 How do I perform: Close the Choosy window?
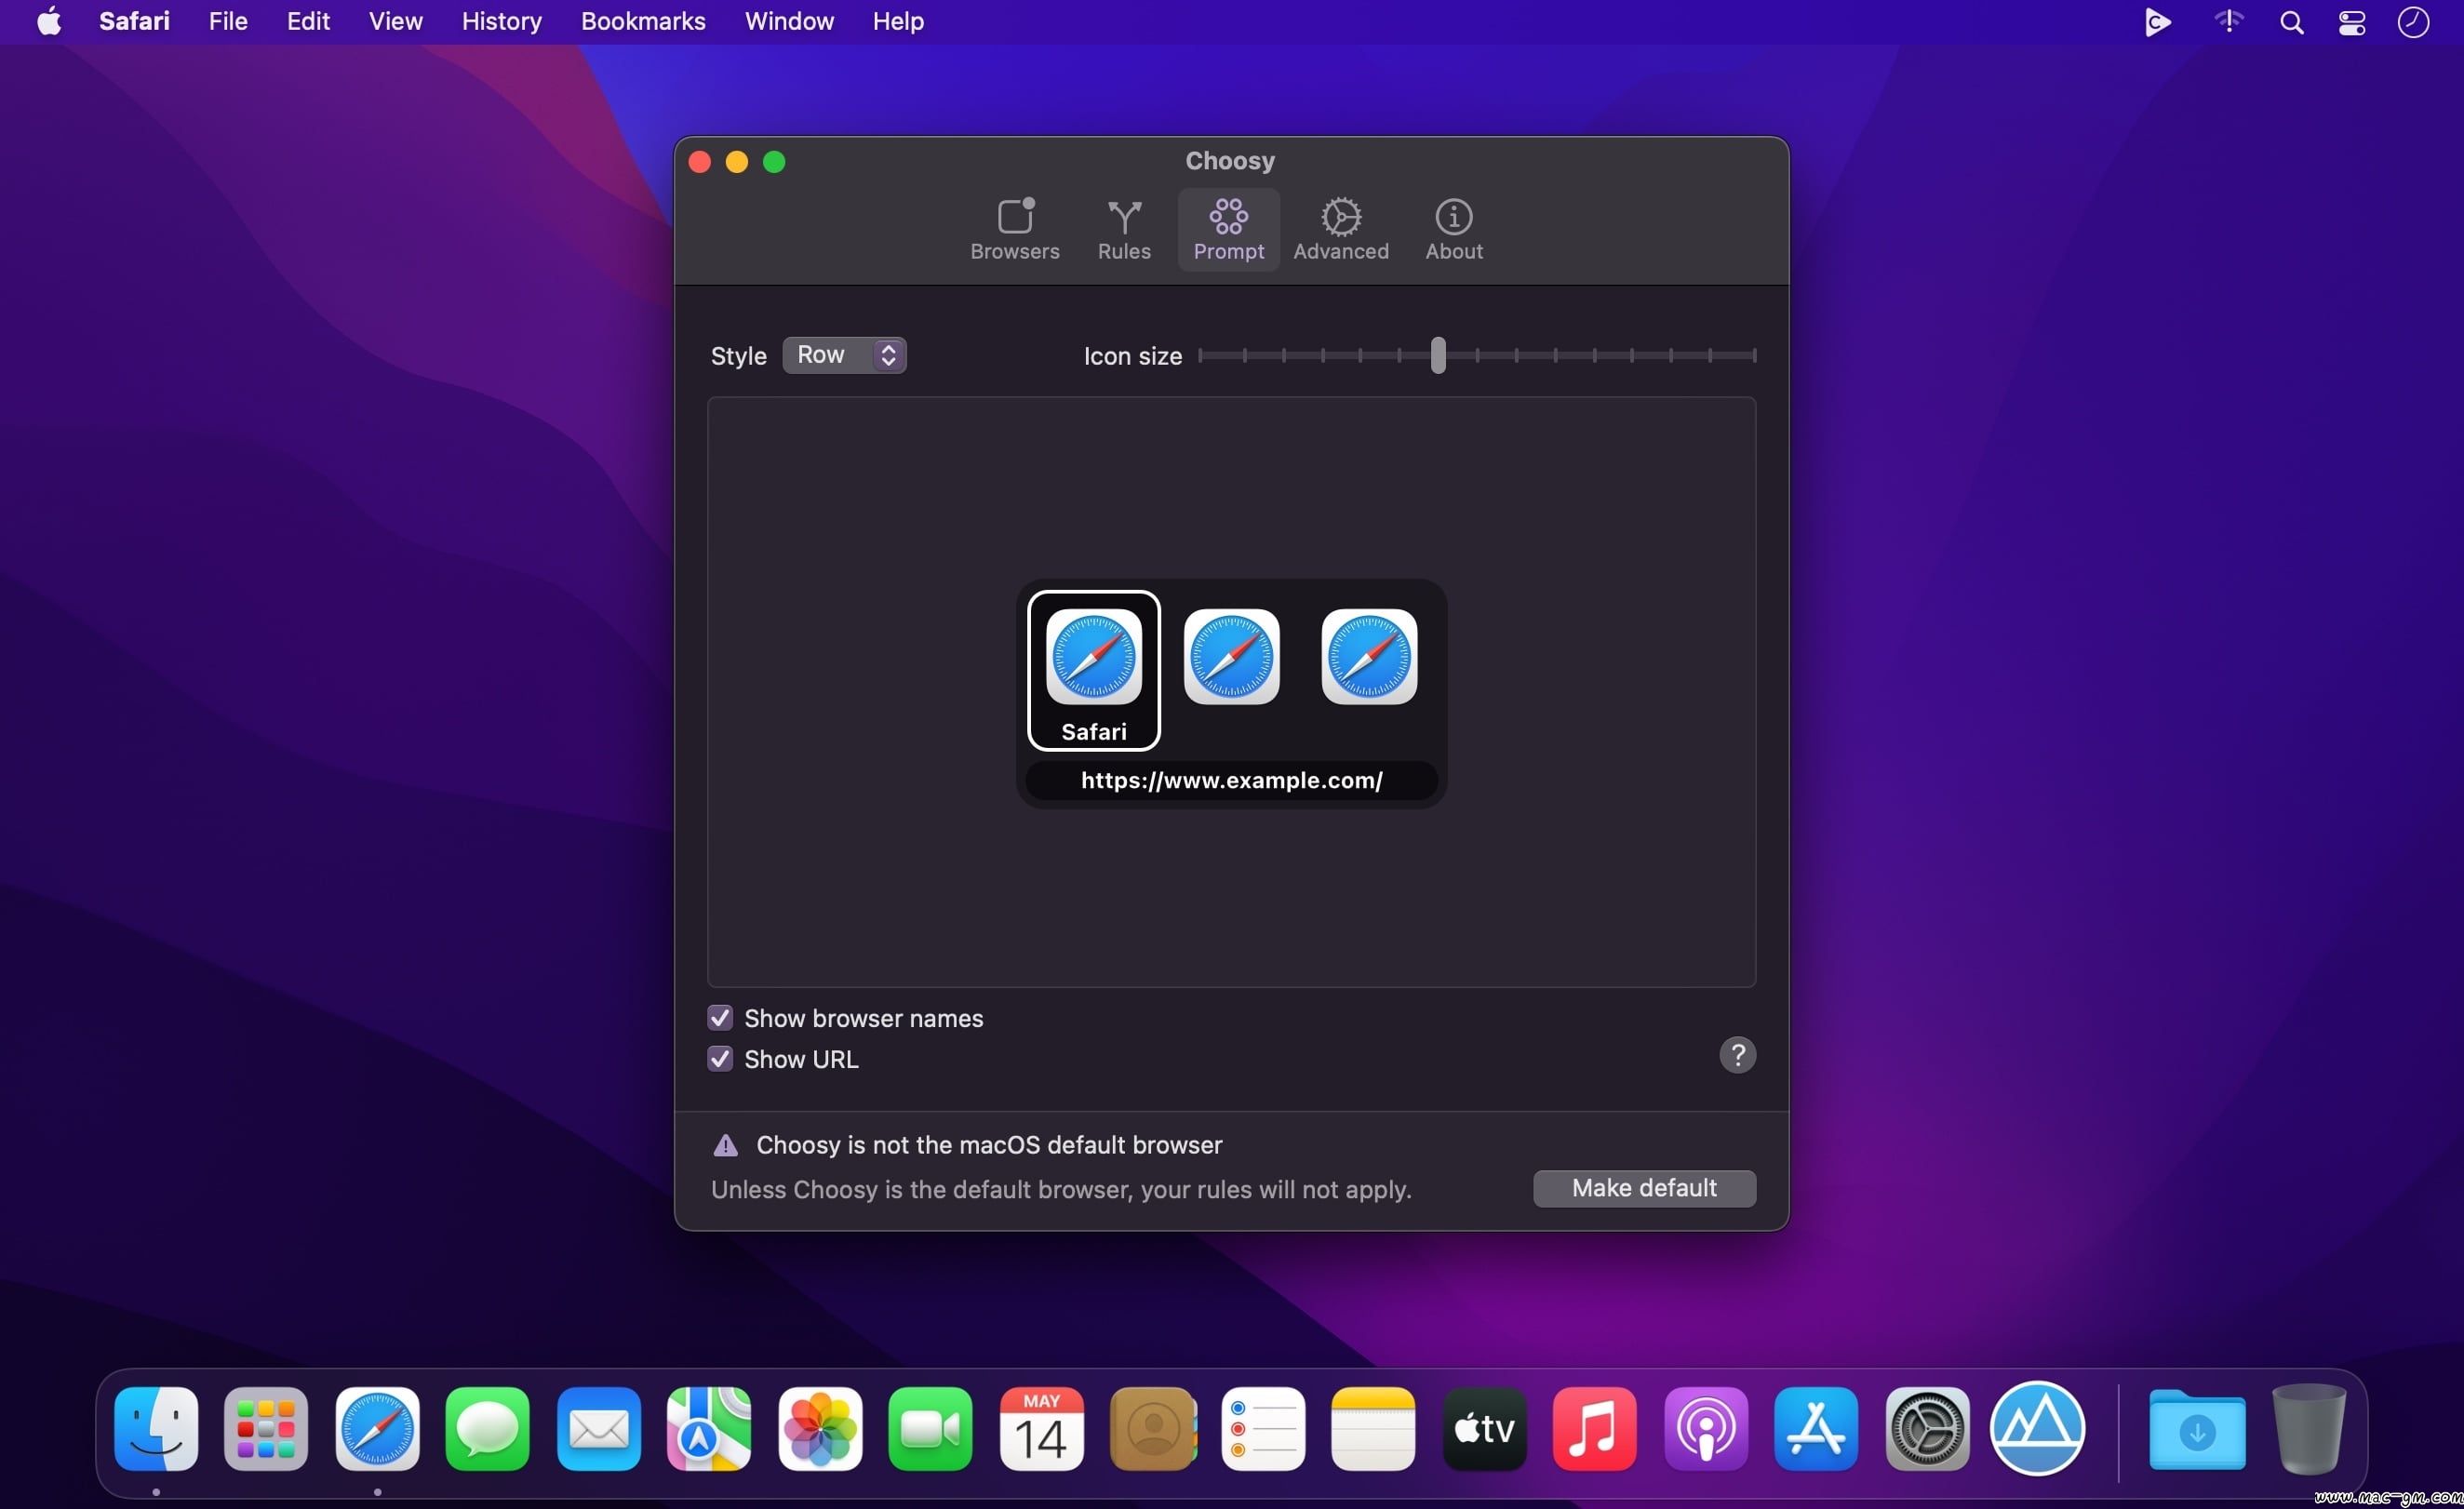tap(700, 162)
